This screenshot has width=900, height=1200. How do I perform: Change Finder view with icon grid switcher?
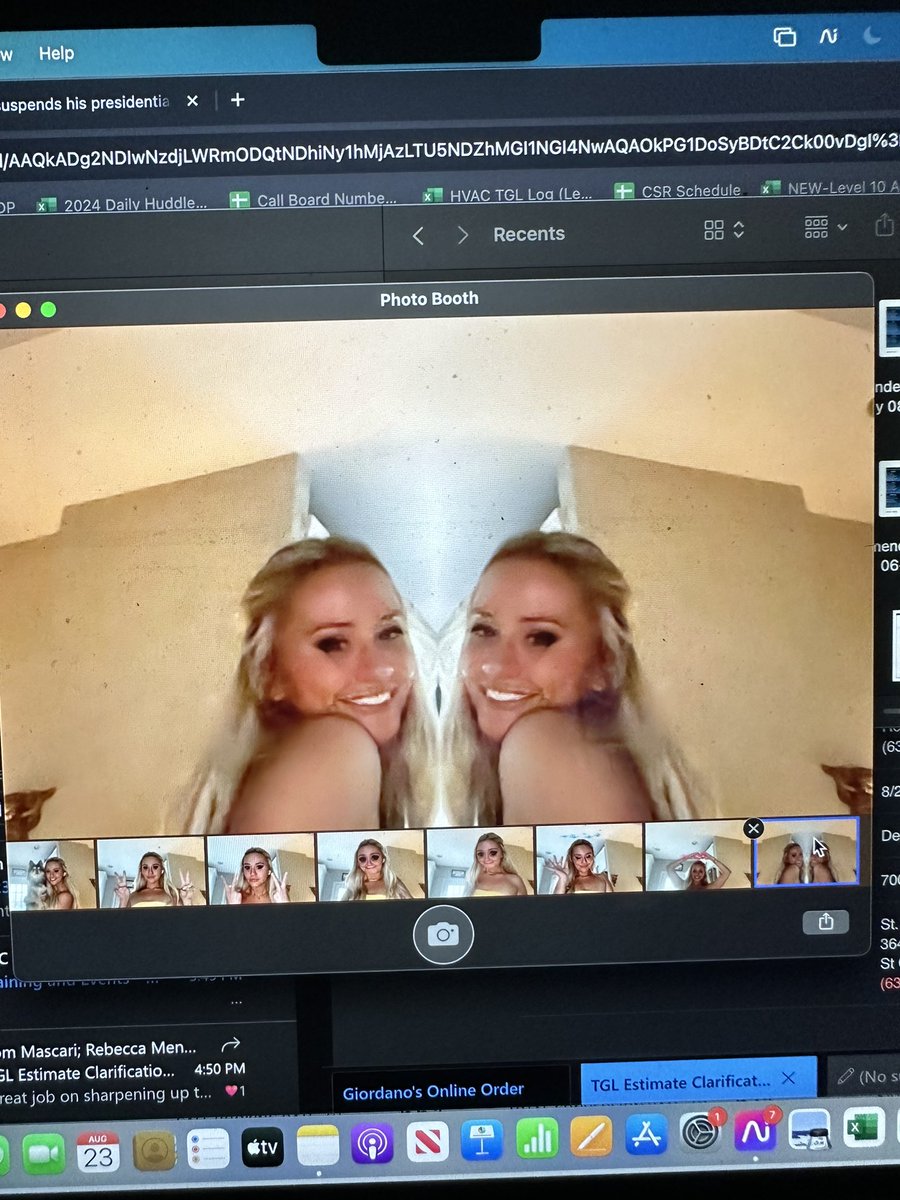coord(724,231)
